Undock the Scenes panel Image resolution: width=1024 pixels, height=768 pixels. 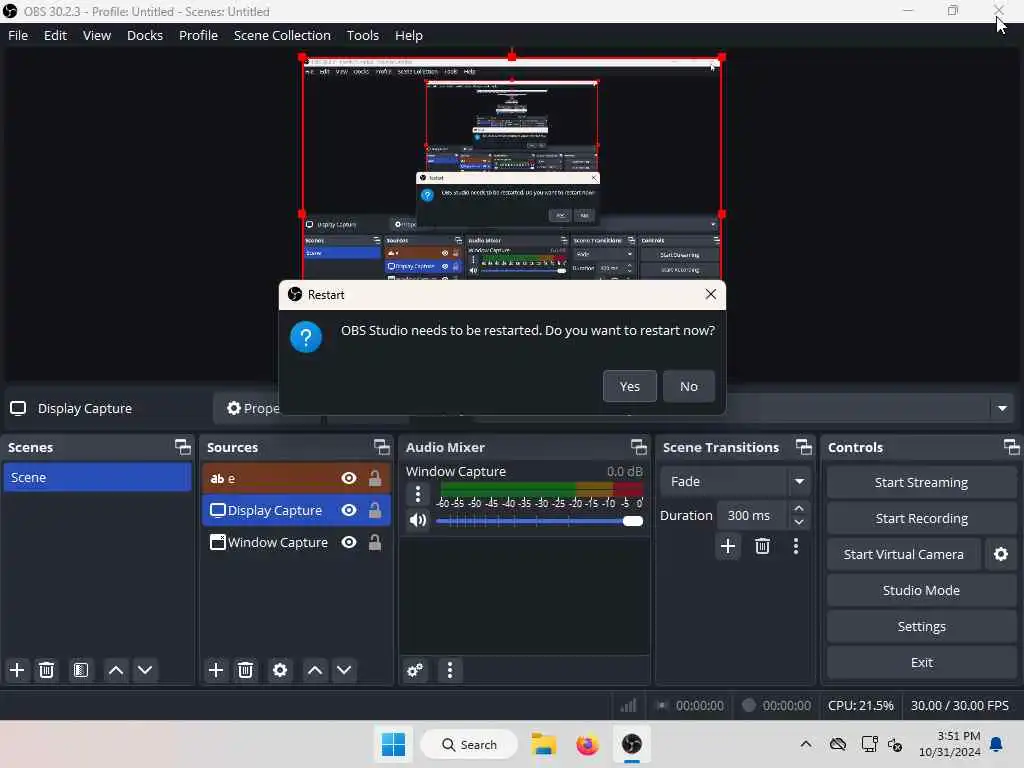[183, 447]
